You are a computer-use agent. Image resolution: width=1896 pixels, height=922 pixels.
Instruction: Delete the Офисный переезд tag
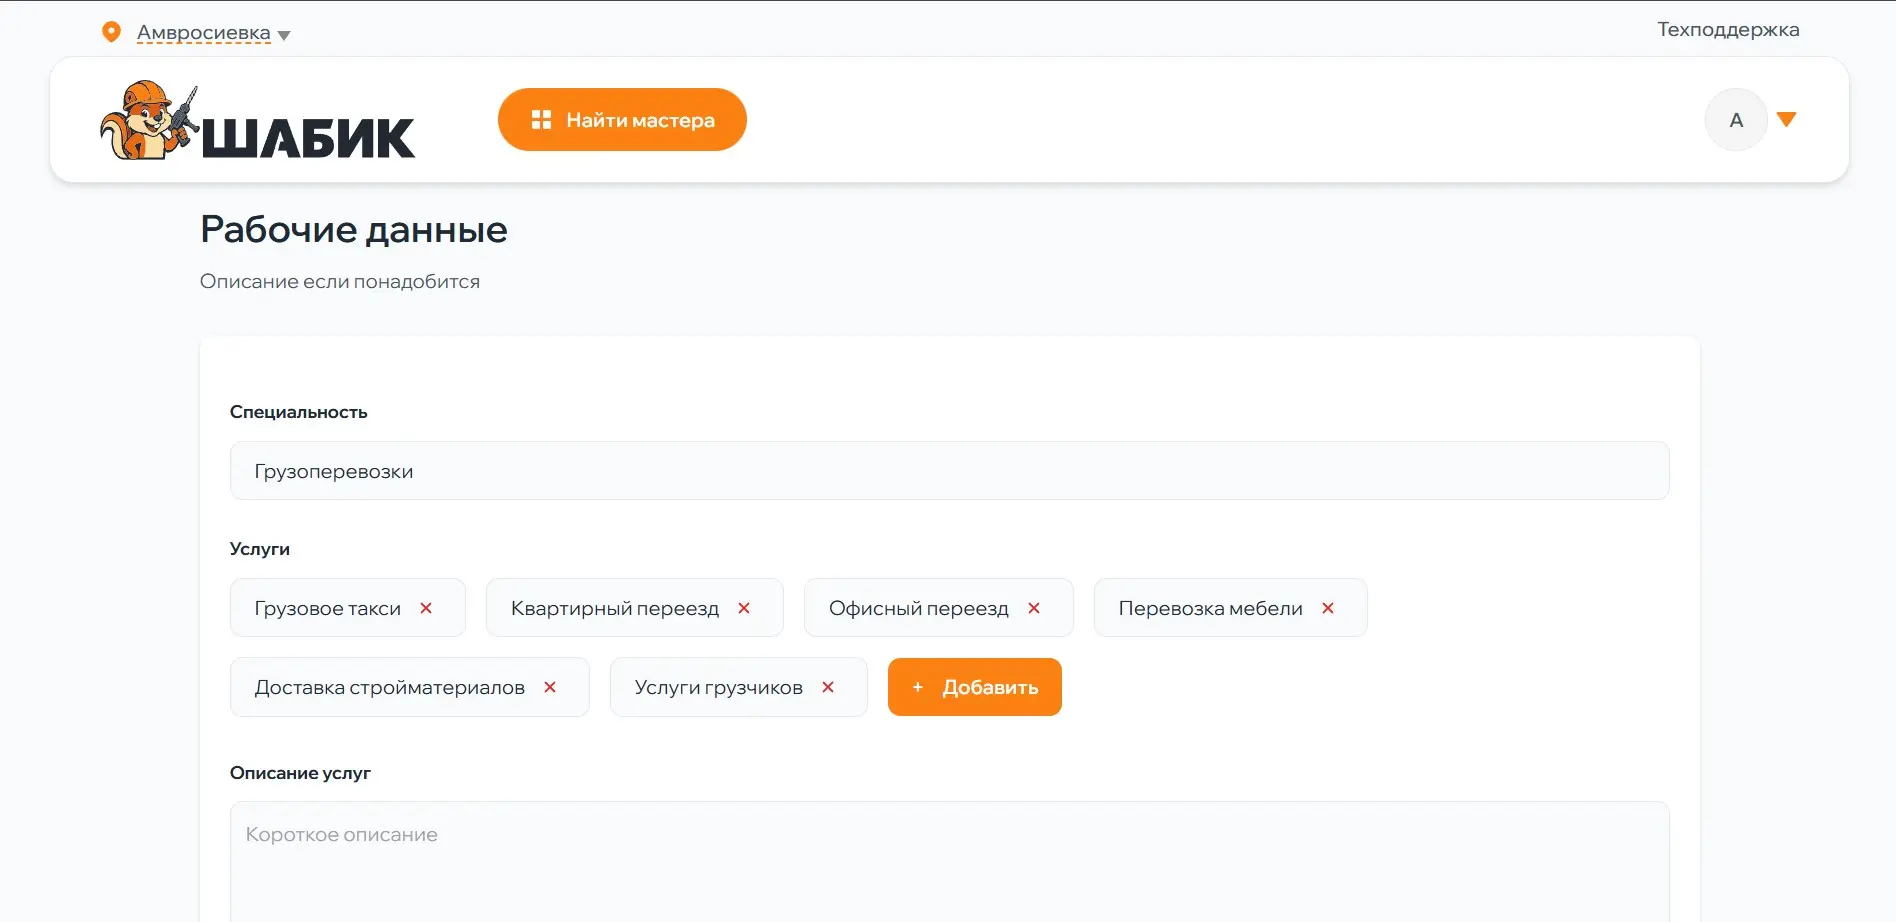(x=1034, y=608)
